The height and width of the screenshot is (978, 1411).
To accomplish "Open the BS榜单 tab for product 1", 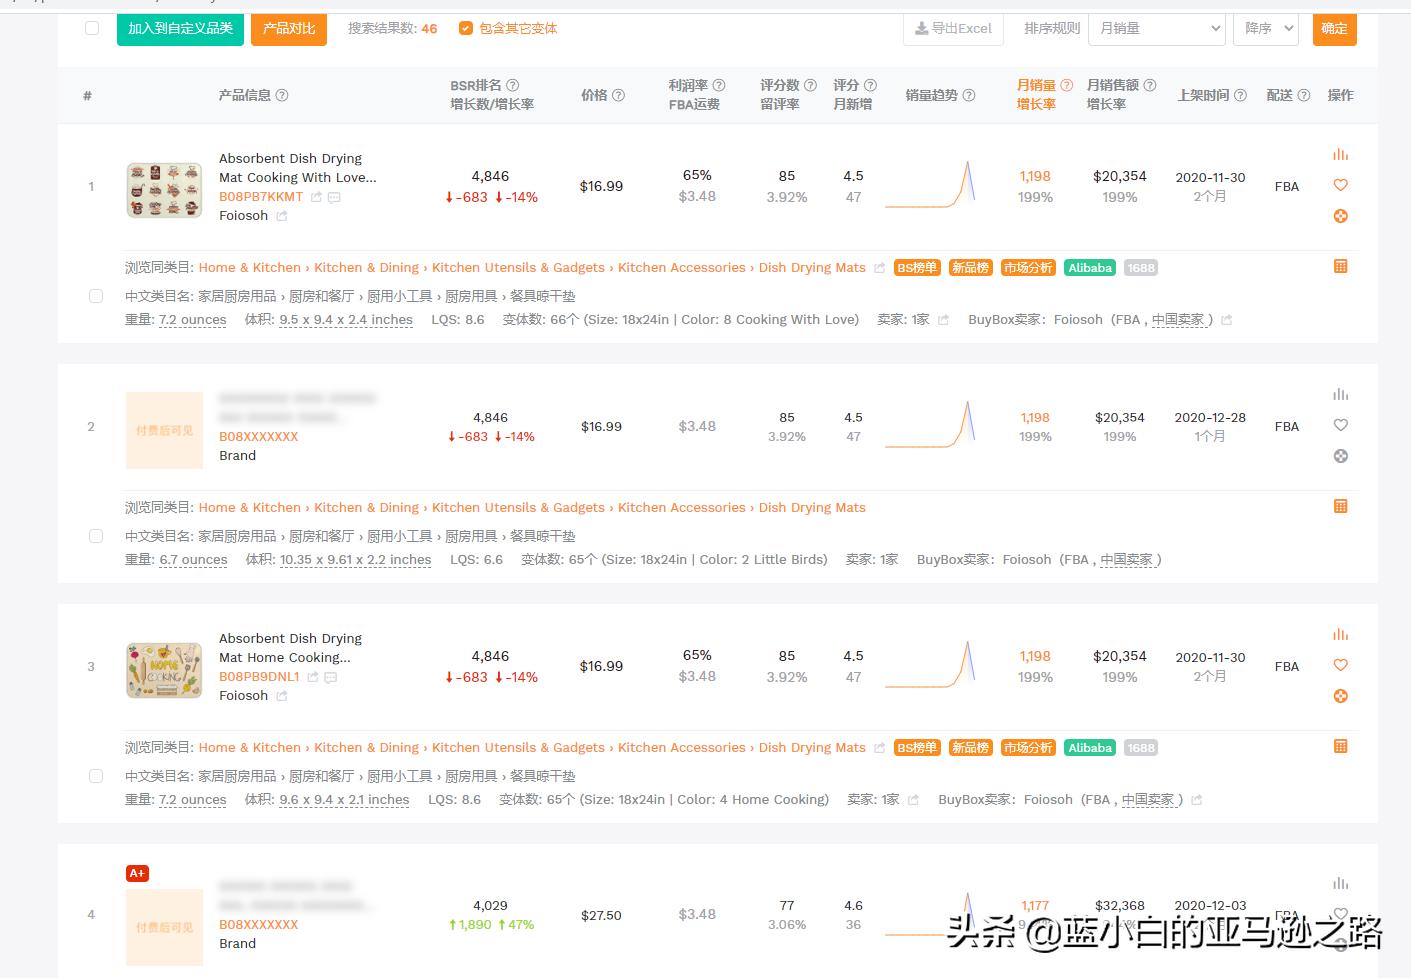I will click(x=916, y=267).
